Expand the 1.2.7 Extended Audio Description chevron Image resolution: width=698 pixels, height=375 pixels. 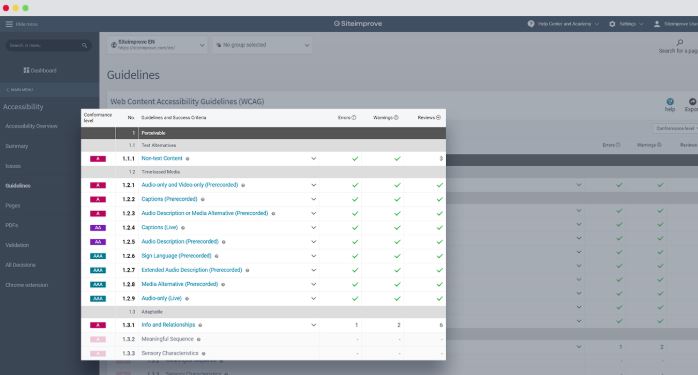(313, 270)
